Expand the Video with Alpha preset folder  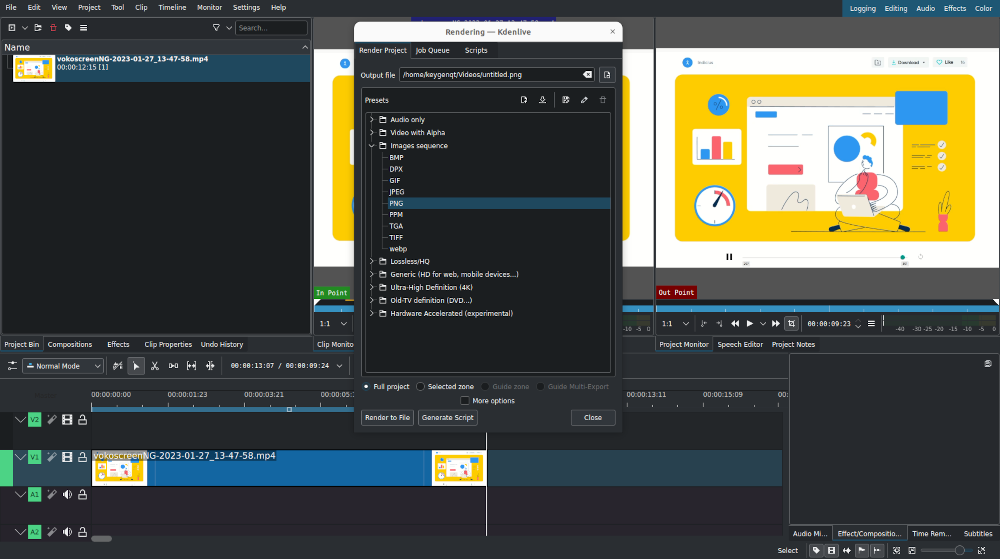coord(372,133)
